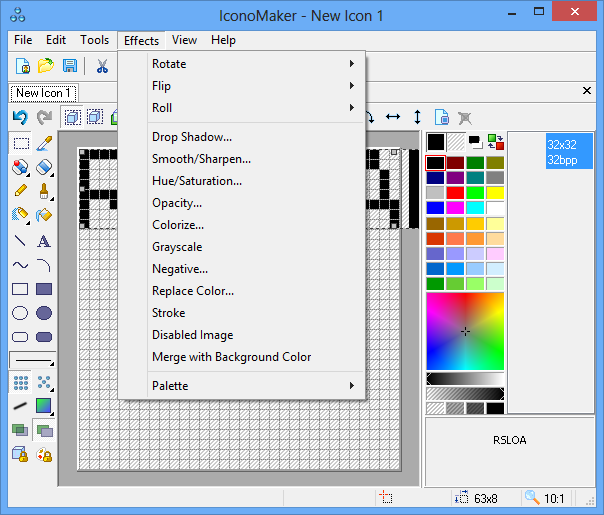Open the Edit menu
This screenshot has height=515, width=604.
[56, 40]
